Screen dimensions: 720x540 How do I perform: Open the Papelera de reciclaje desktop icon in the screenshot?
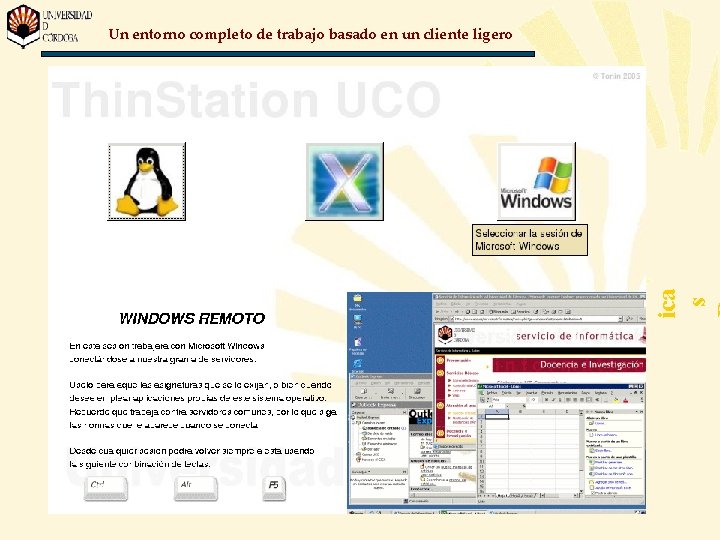point(358,346)
